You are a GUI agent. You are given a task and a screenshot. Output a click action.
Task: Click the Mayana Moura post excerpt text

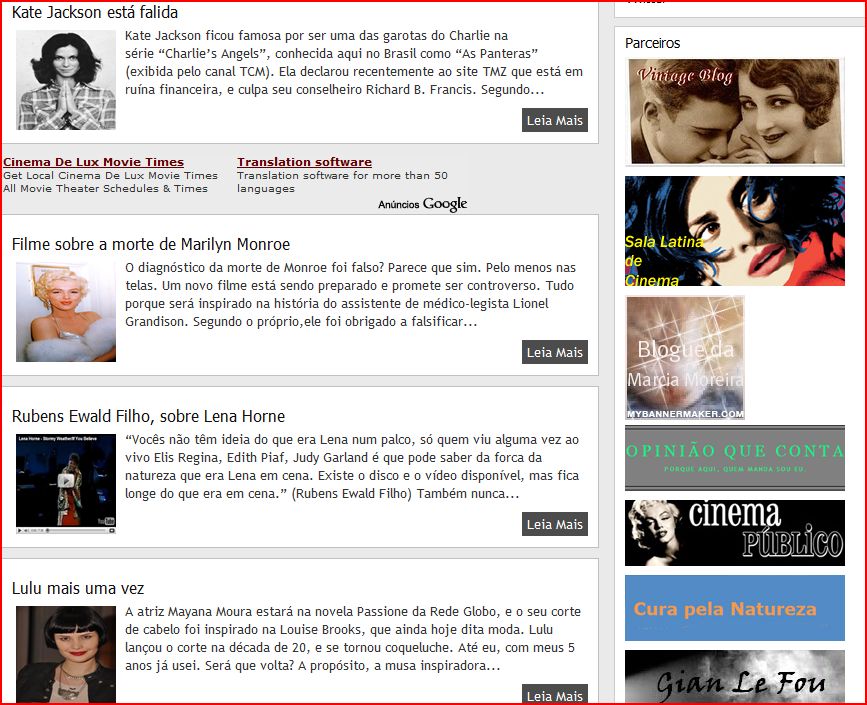tap(353, 639)
